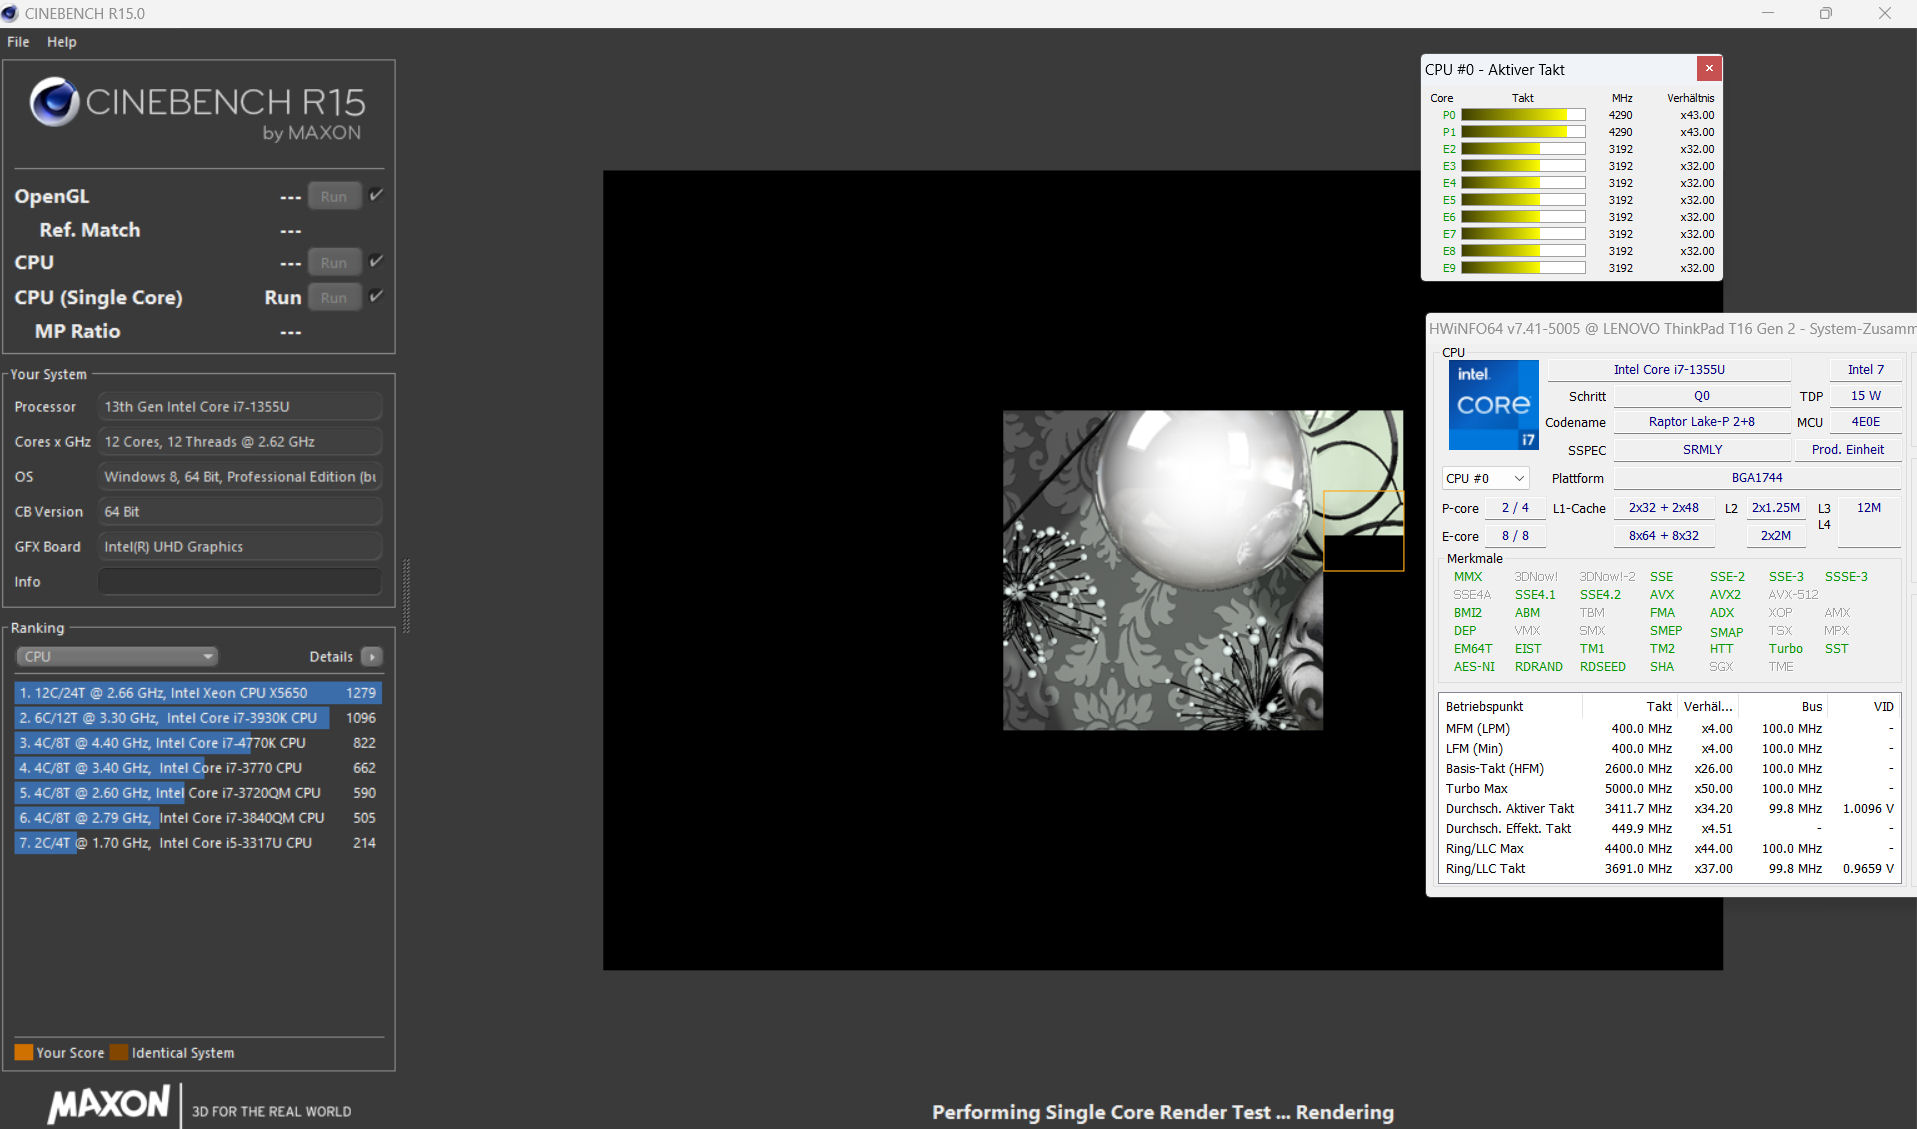1917x1129 pixels.
Task: Click the Info text field
Action: [240, 582]
